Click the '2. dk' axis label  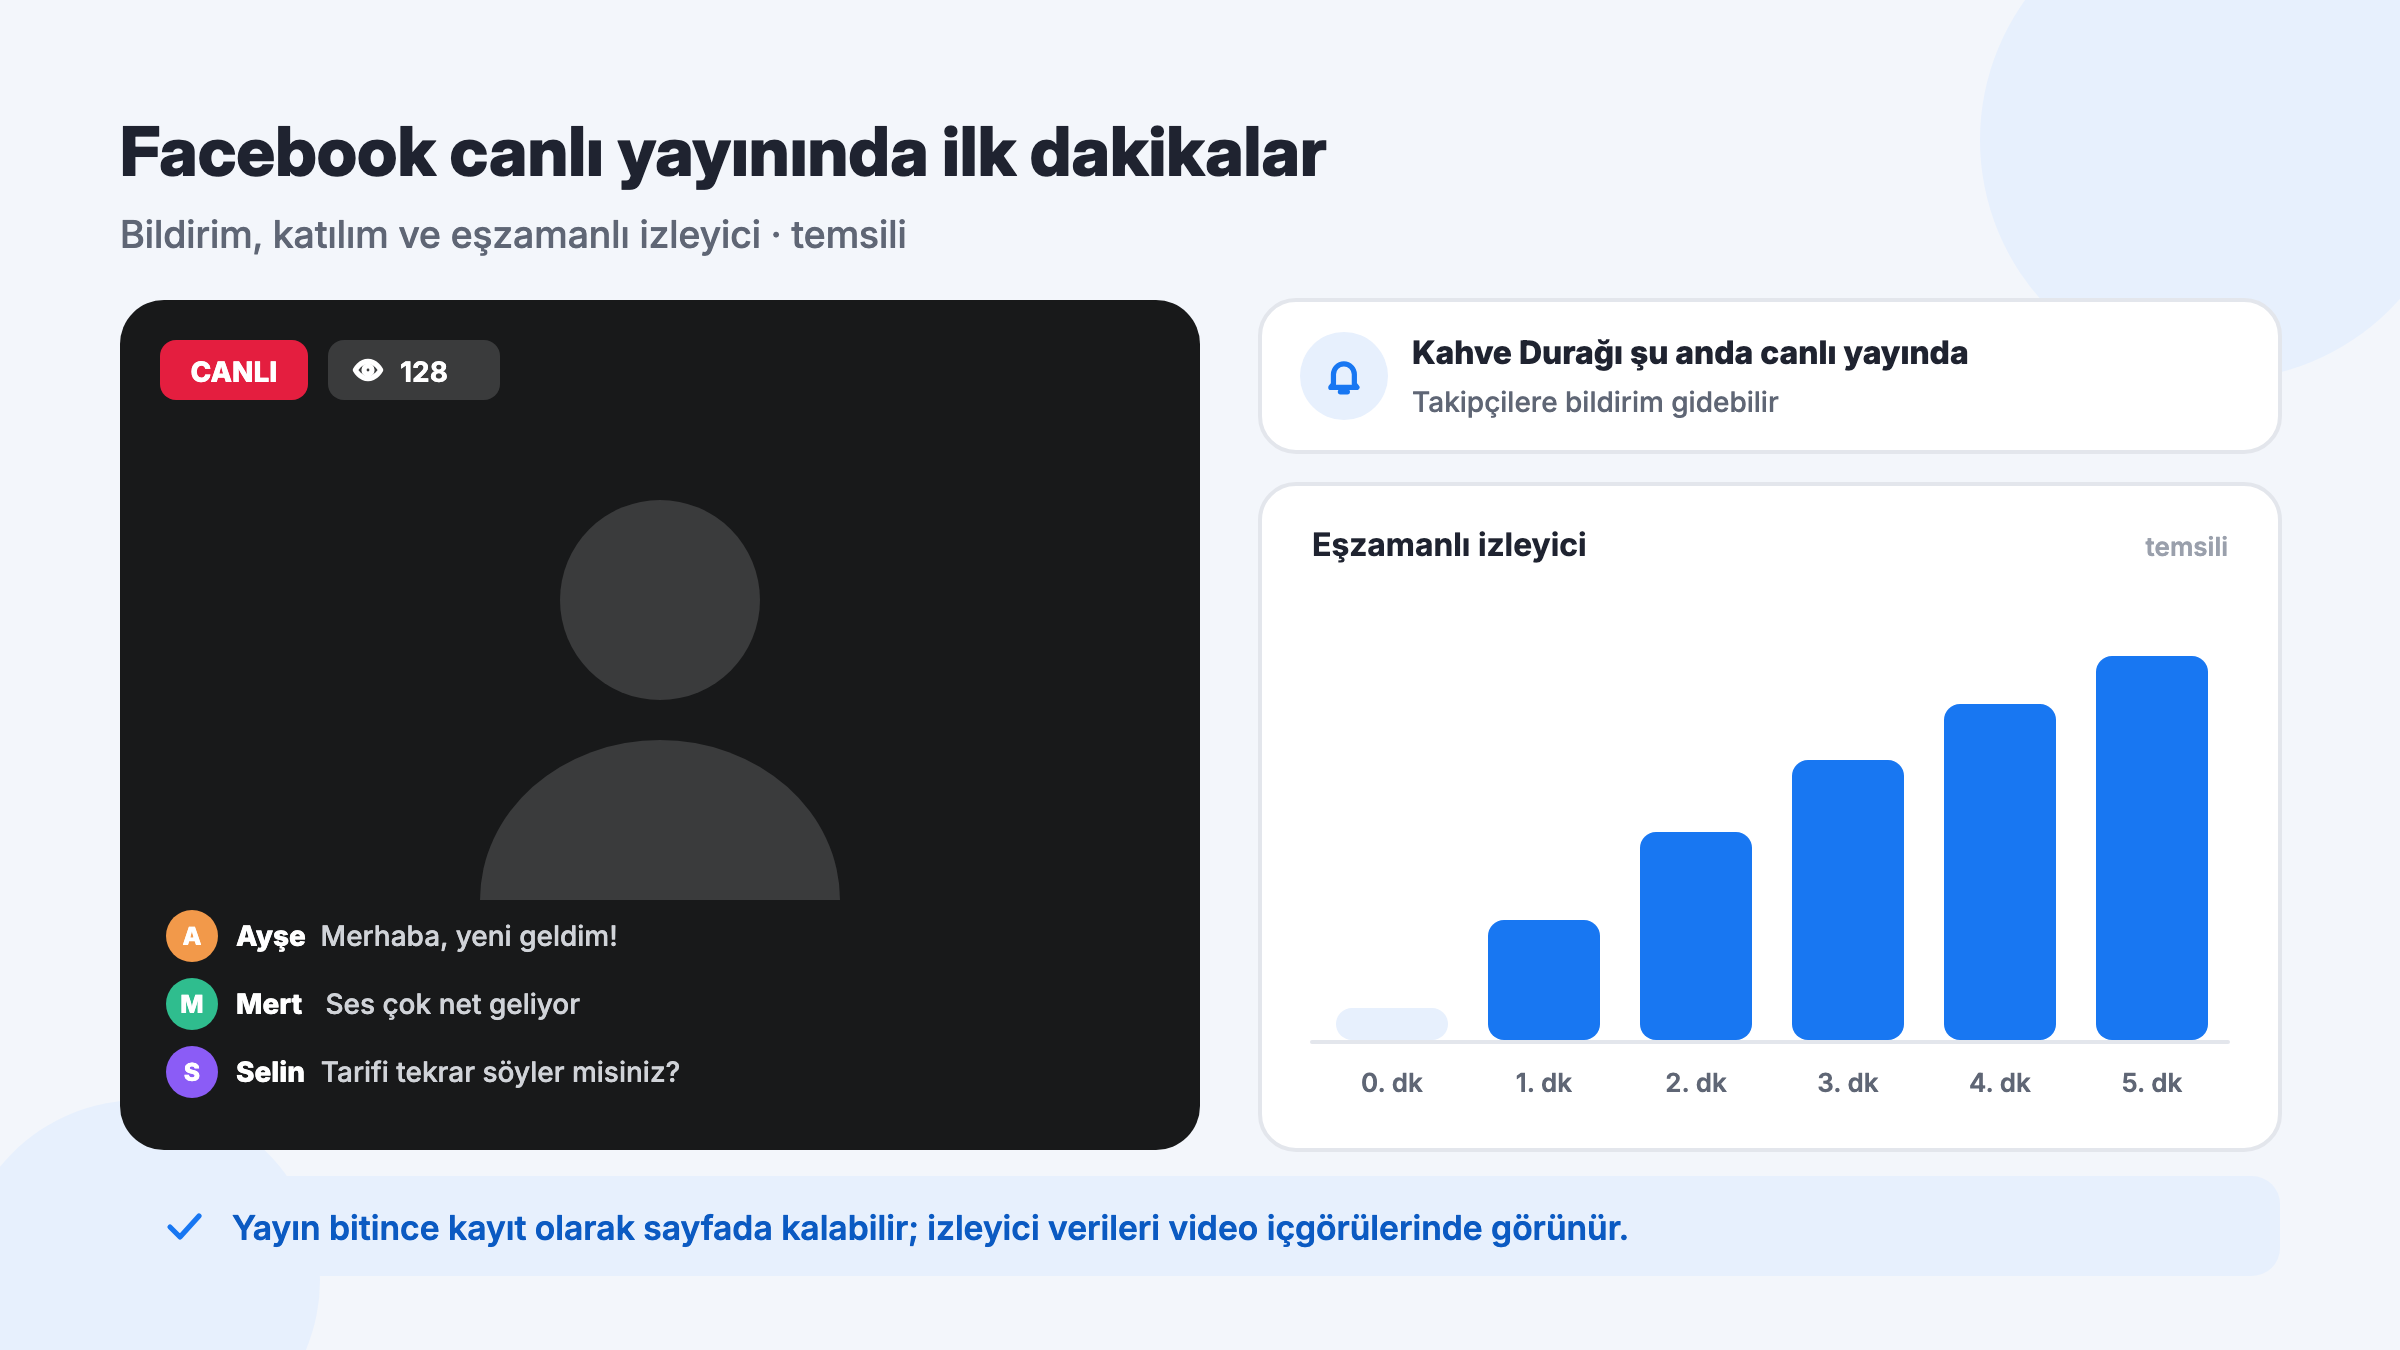tap(1696, 1083)
